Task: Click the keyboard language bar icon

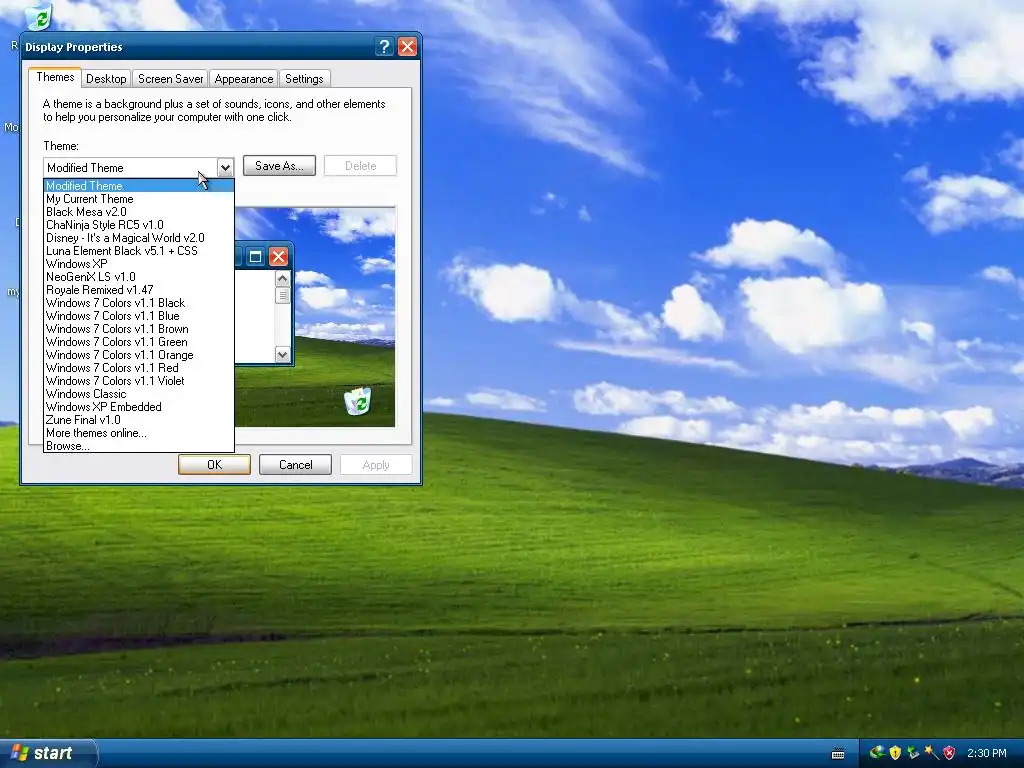Action: tap(838, 754)
